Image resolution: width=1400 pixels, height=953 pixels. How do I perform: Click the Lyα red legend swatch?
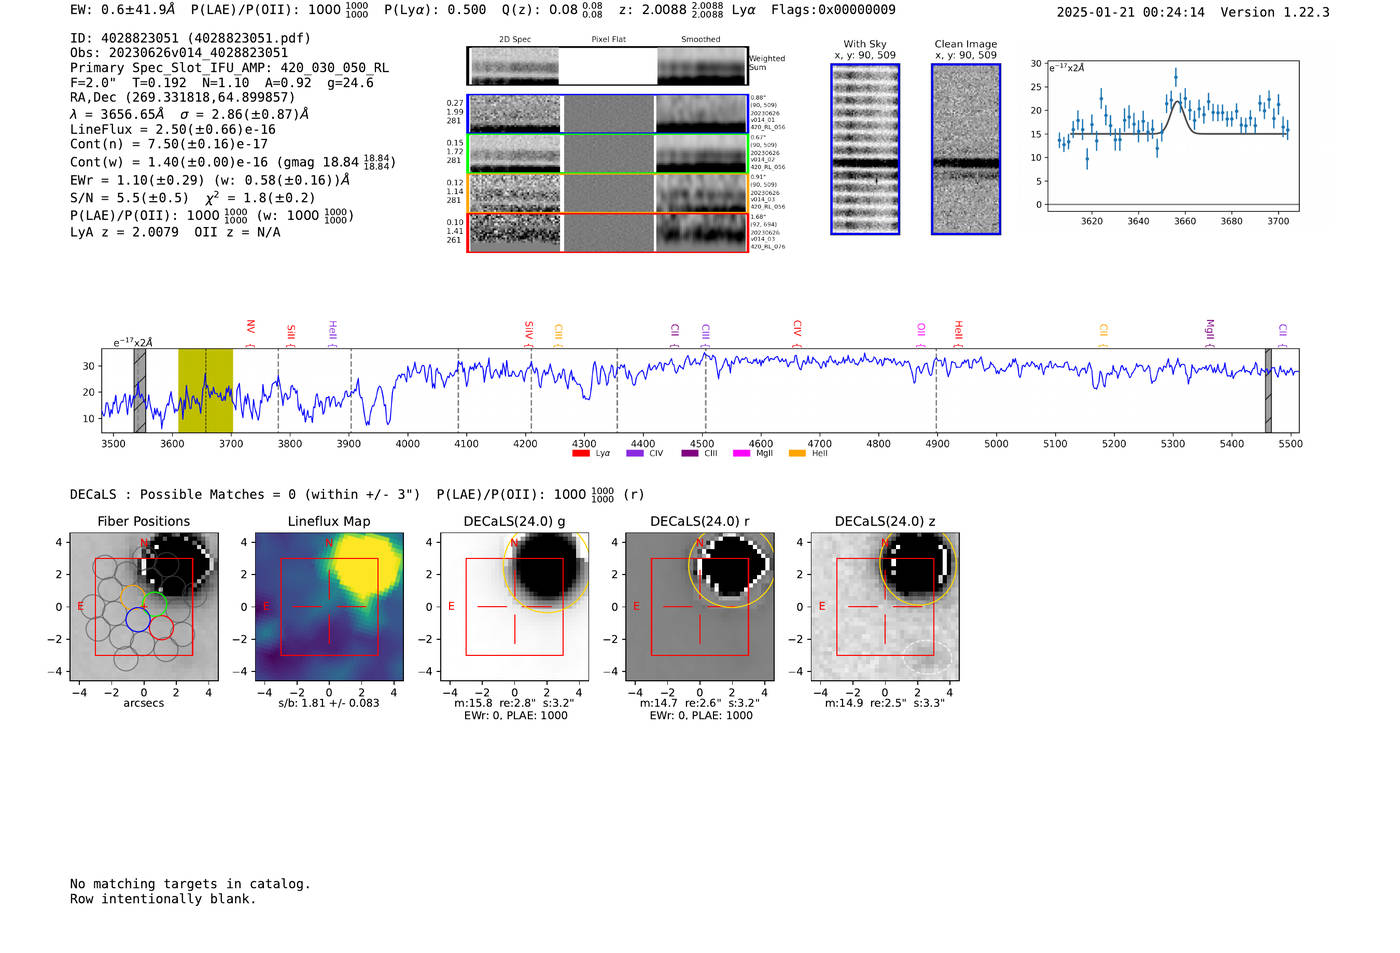581,453
